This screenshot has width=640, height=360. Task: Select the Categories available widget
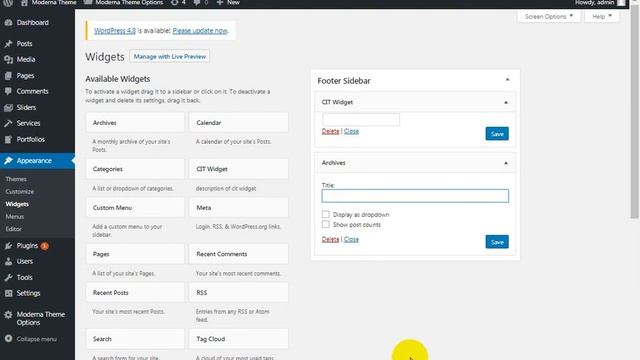tap(135, 169)
